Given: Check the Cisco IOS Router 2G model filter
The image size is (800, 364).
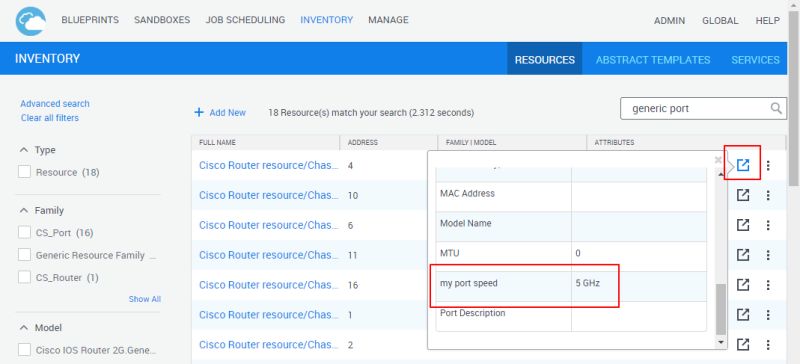Looking at the screenshot, I should pyautogui.click(x=24, y=350).
